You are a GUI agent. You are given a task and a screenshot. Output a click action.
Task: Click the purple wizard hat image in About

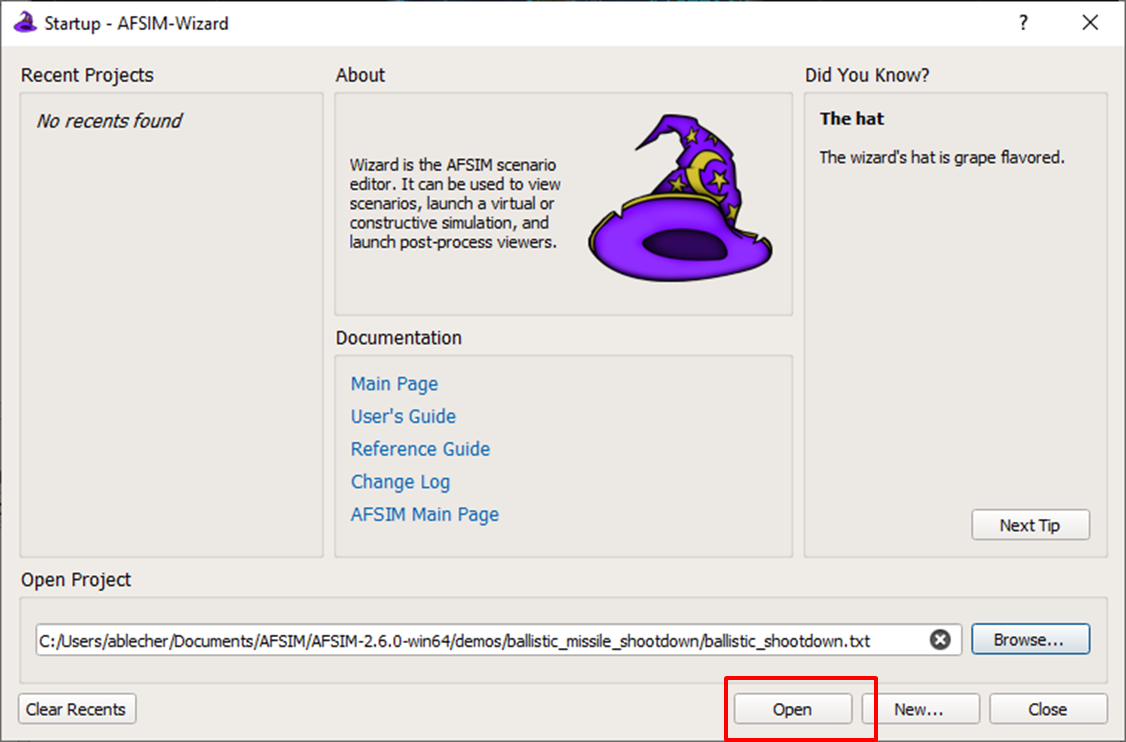(x=681, y=198)
